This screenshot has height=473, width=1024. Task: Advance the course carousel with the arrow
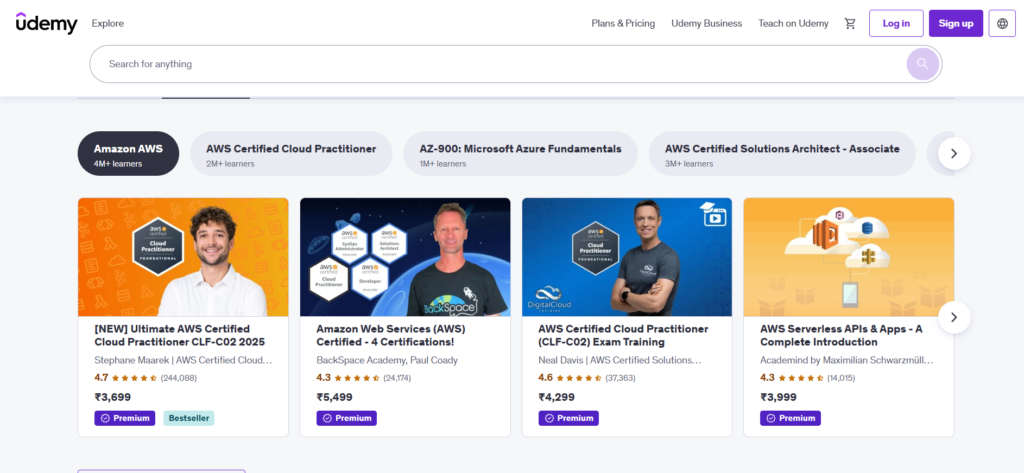tap(953, 318)
